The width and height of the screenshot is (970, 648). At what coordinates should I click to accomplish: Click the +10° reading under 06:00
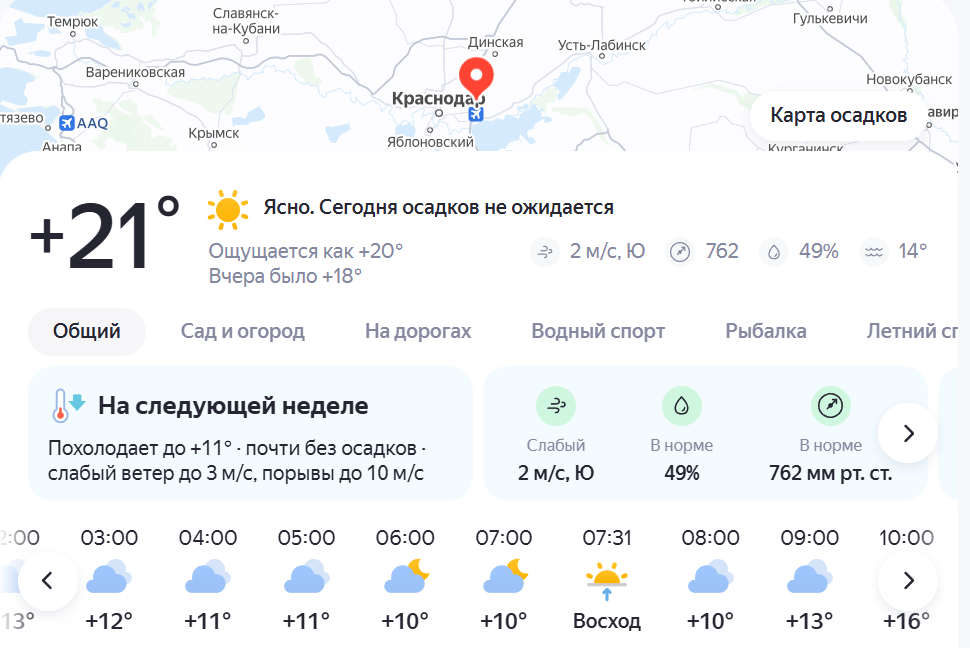click(407, 620)
